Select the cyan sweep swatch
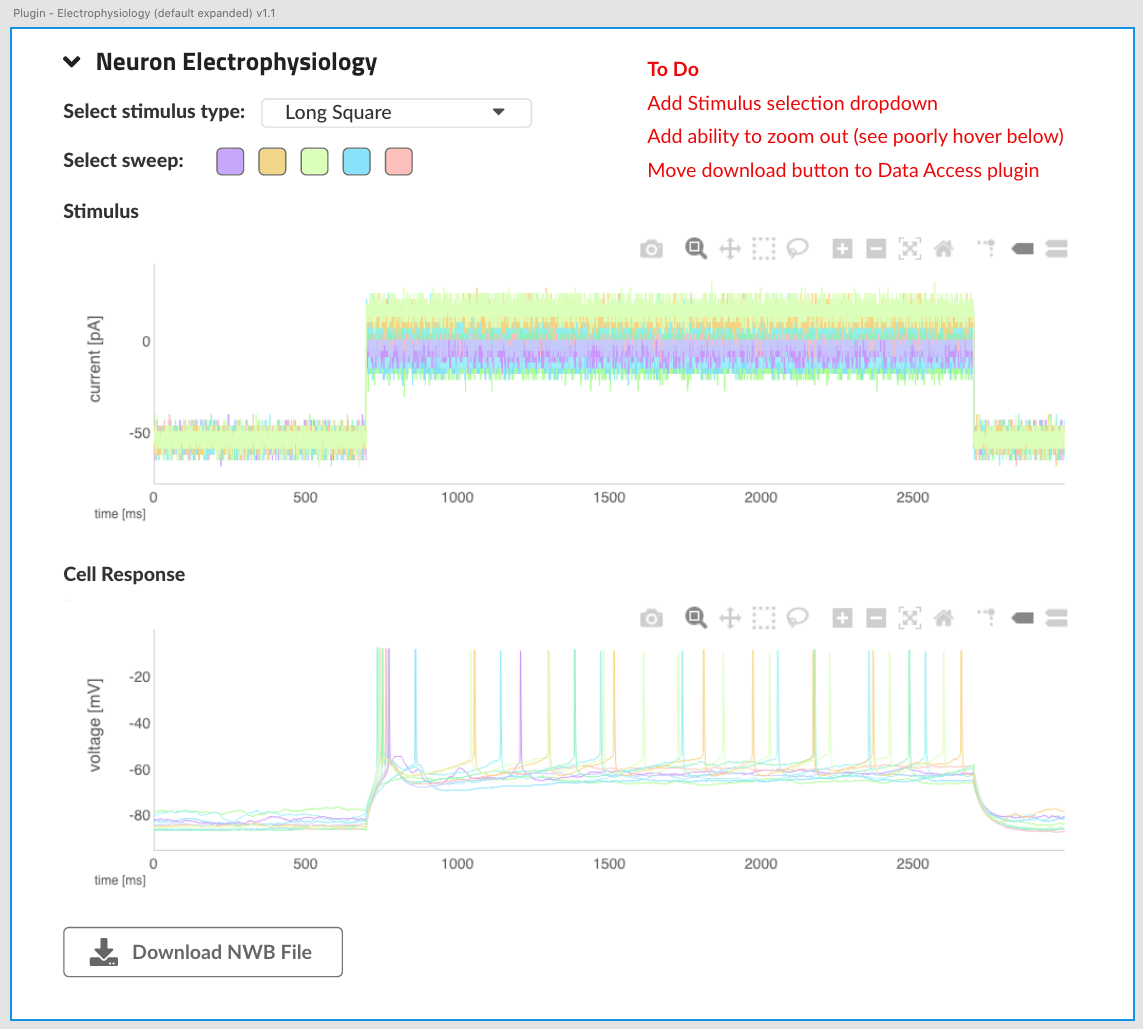The image size is (1143, 1029). (x=356, y=162)
